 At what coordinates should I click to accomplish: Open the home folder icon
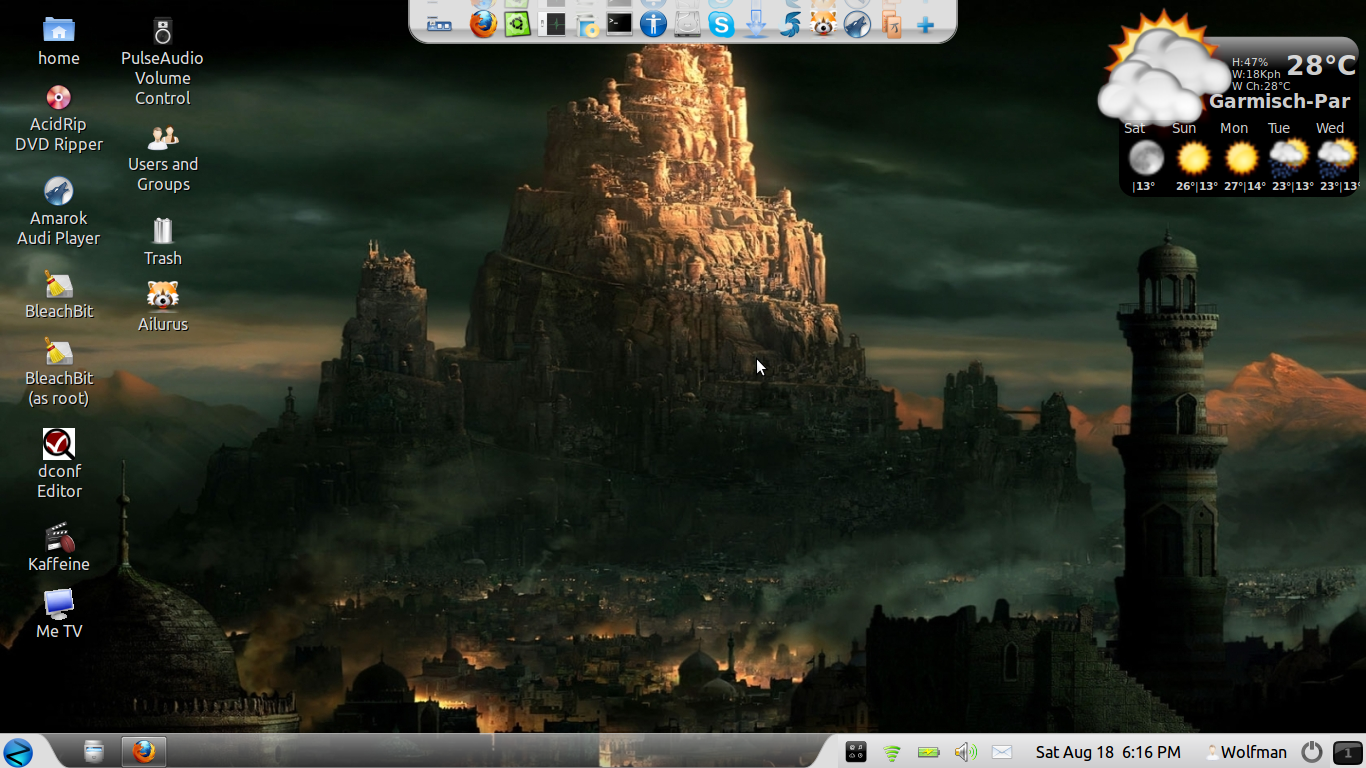tap(59, 31)
